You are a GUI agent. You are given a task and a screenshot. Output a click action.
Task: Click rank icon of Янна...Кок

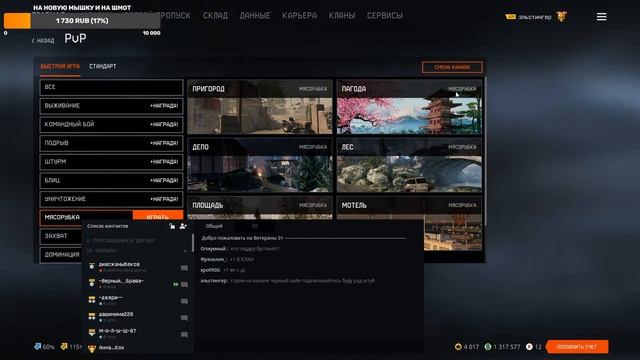click(x=92, y=349)
